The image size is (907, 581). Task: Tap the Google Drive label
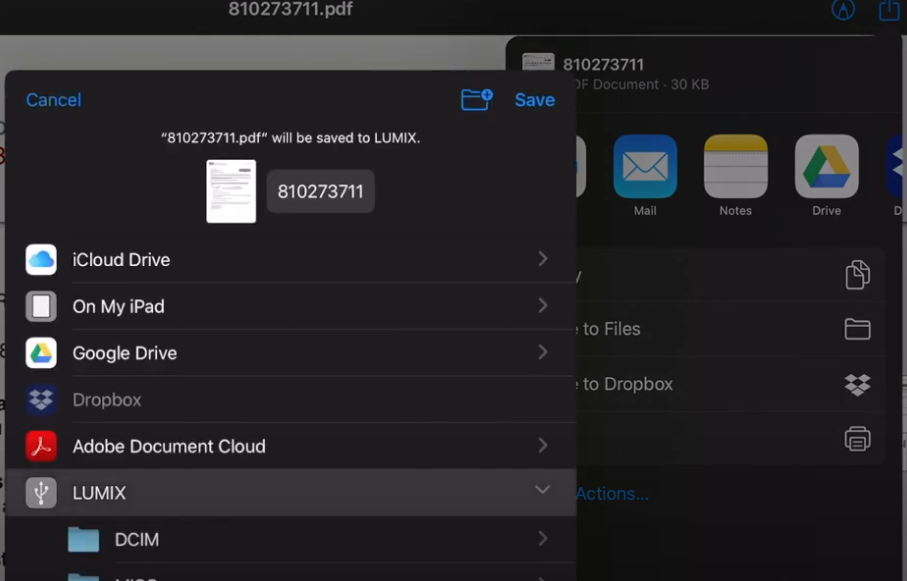tap(125, 353)
